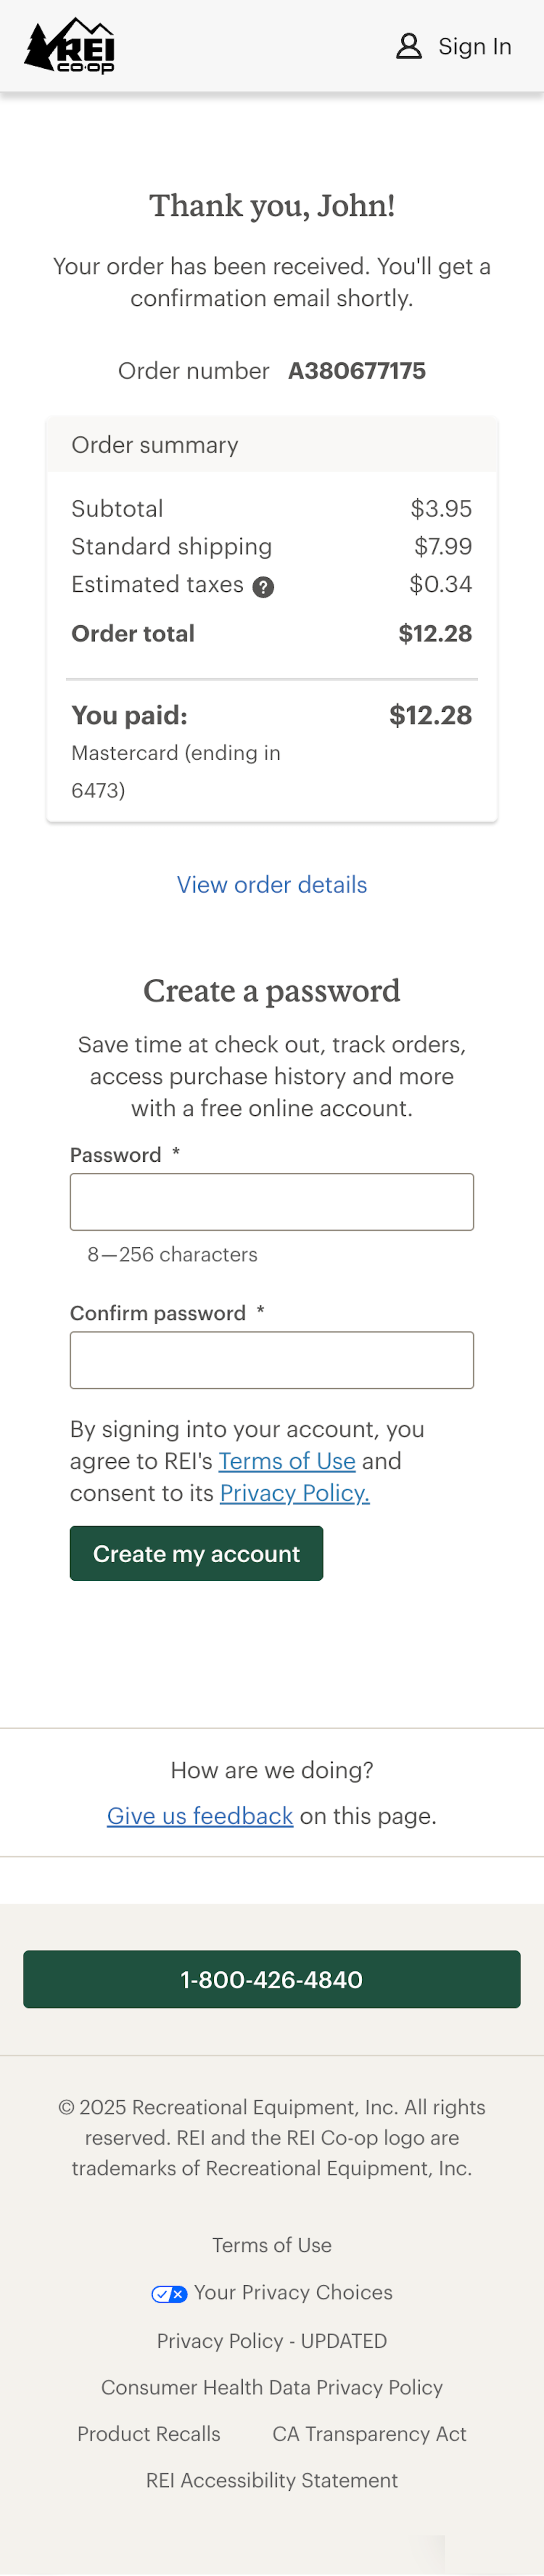Viewport: 544px width, 2576px height.
Task: Click the REI Co-op logo
Action: point(69,46)
